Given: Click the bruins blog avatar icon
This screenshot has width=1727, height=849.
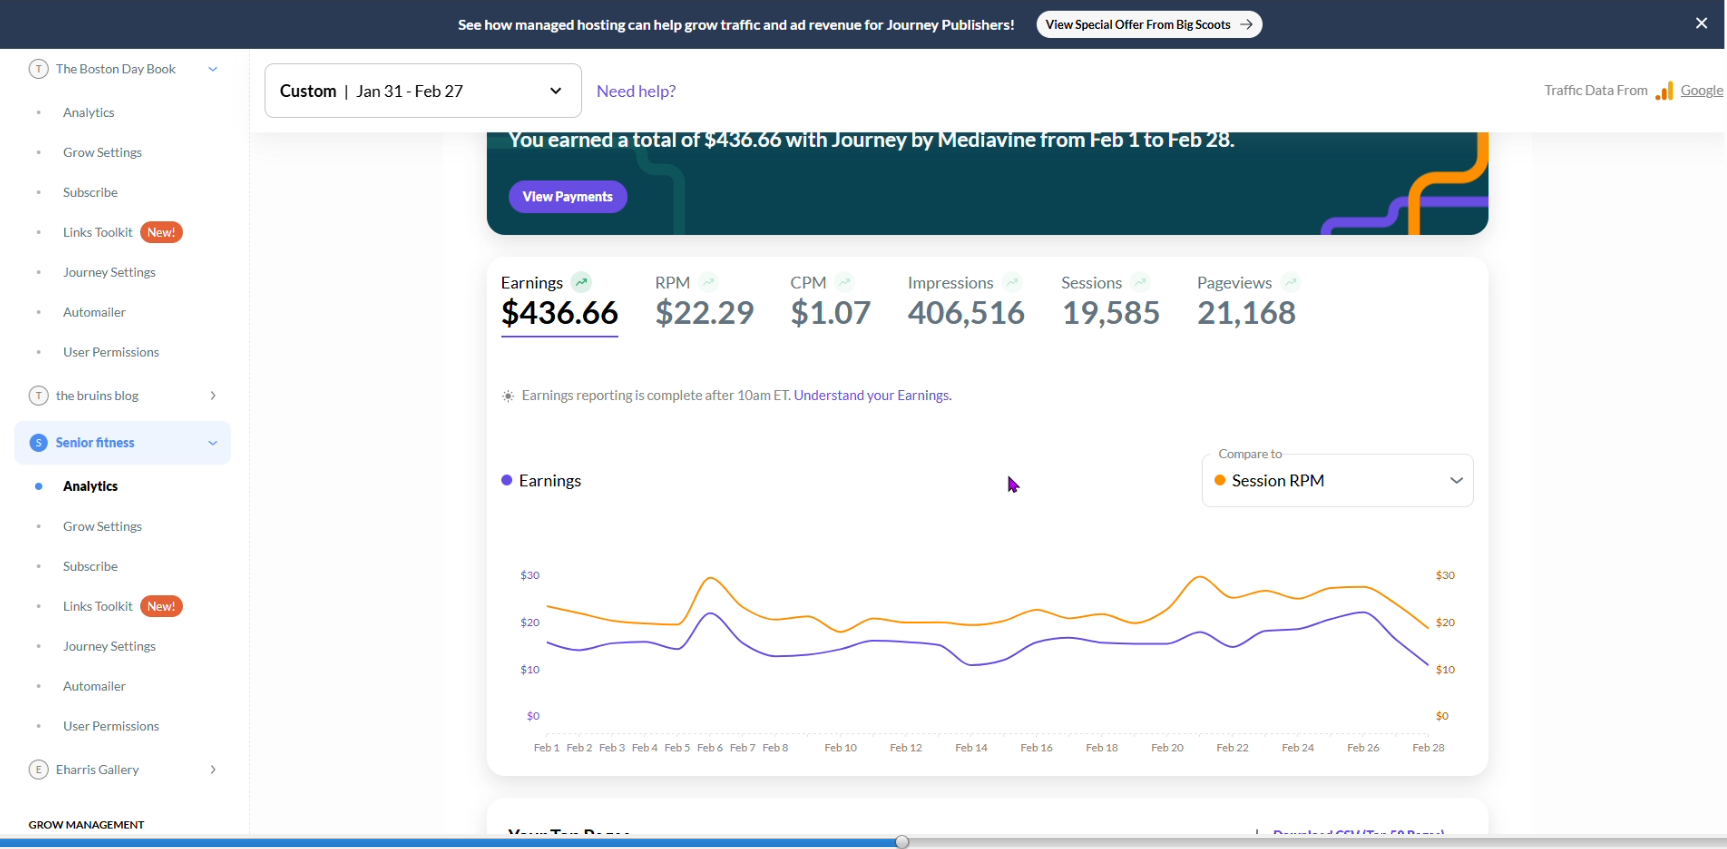Looking at the screenshot, I should coord(38,396).
